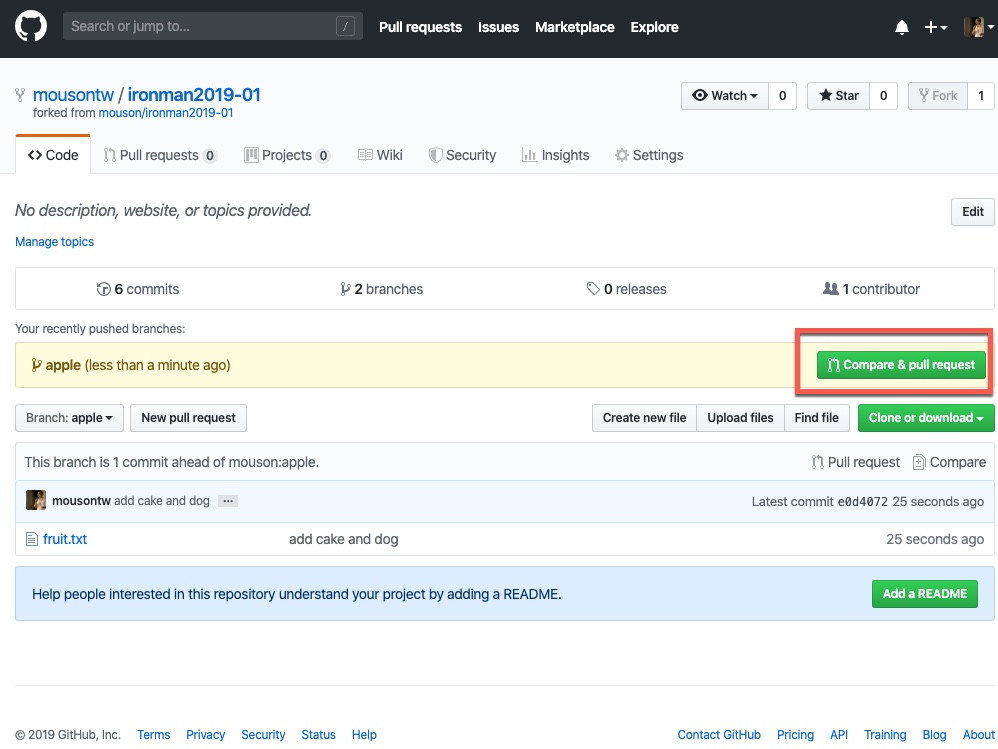The image size is (998, 749).
Task: Click the Upload files button
Action: [740, 418]
